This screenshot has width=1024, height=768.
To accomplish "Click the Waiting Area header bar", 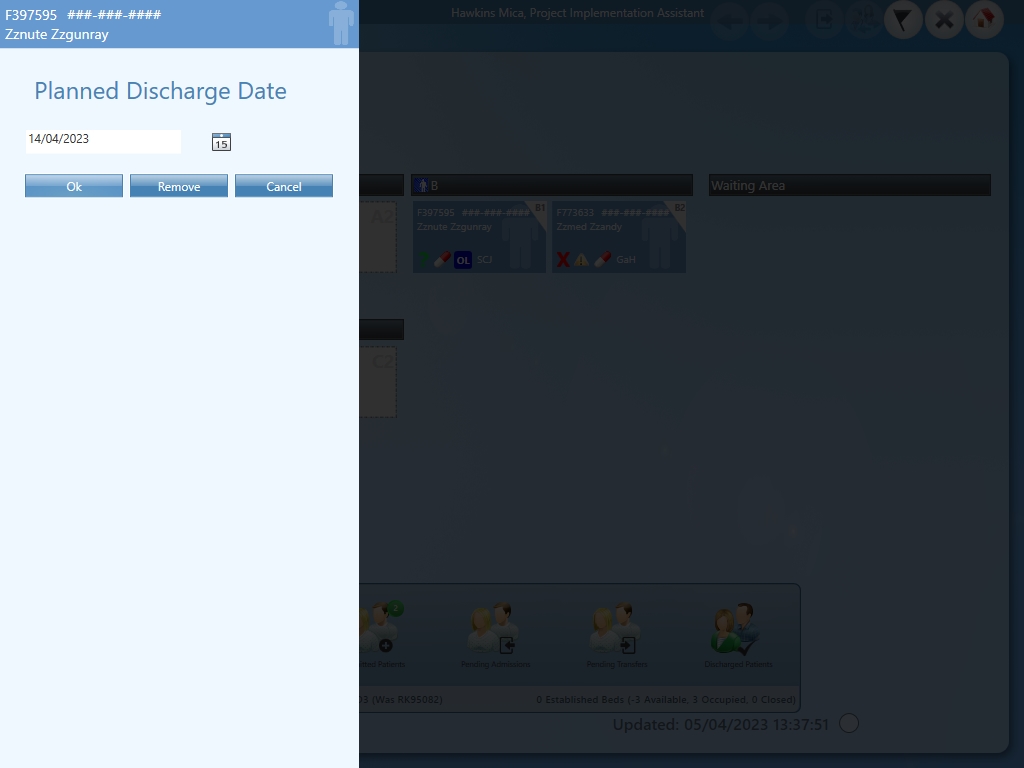I will coord(850,185).
